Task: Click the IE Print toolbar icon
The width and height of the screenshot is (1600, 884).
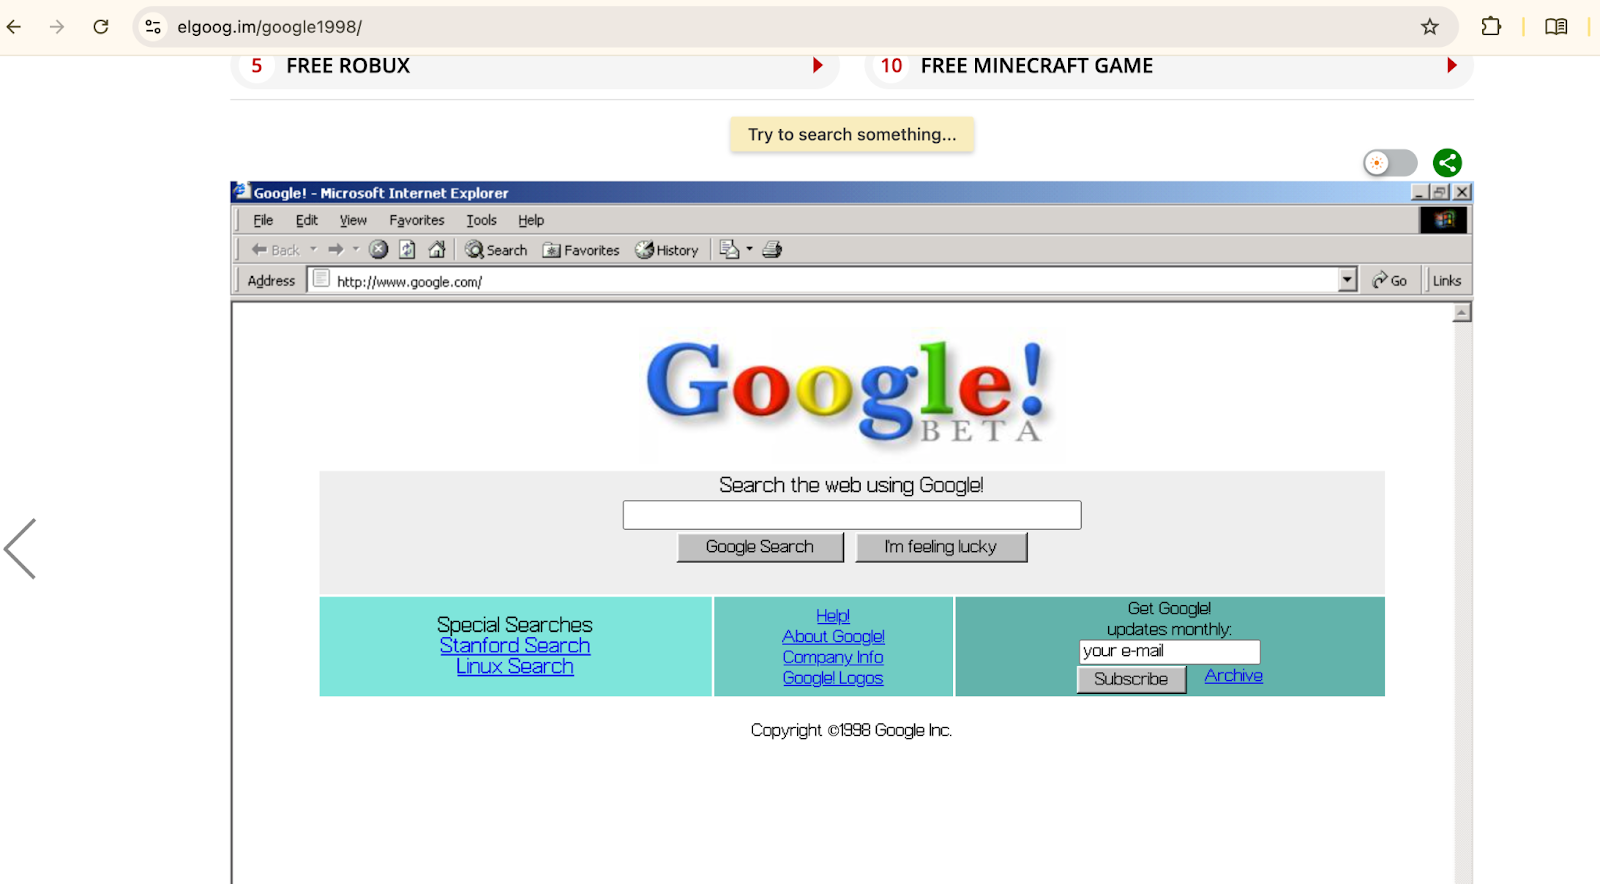Action: pos(772,250)
